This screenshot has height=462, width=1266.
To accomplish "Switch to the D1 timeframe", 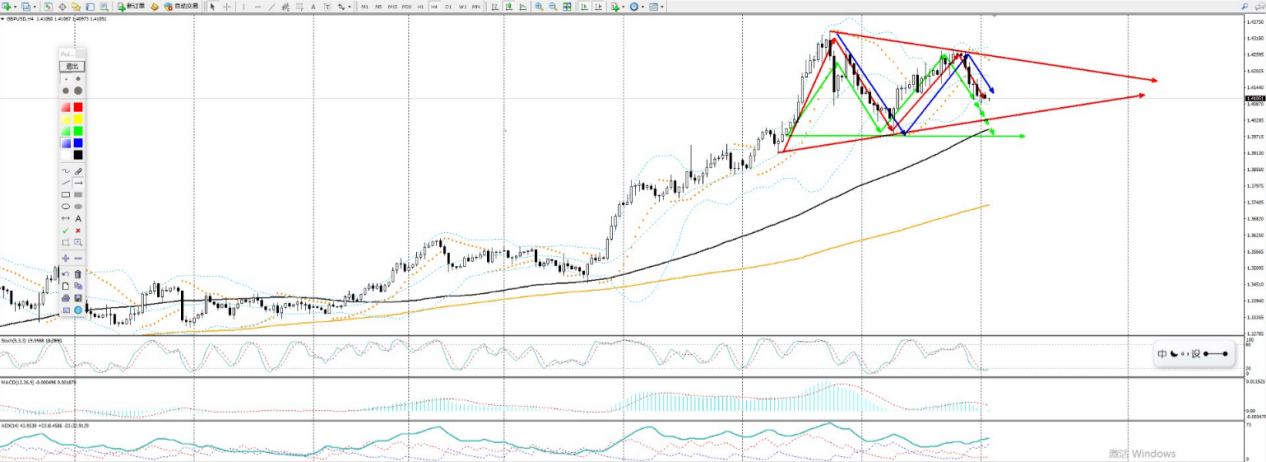I will click(x=448, y=6).
